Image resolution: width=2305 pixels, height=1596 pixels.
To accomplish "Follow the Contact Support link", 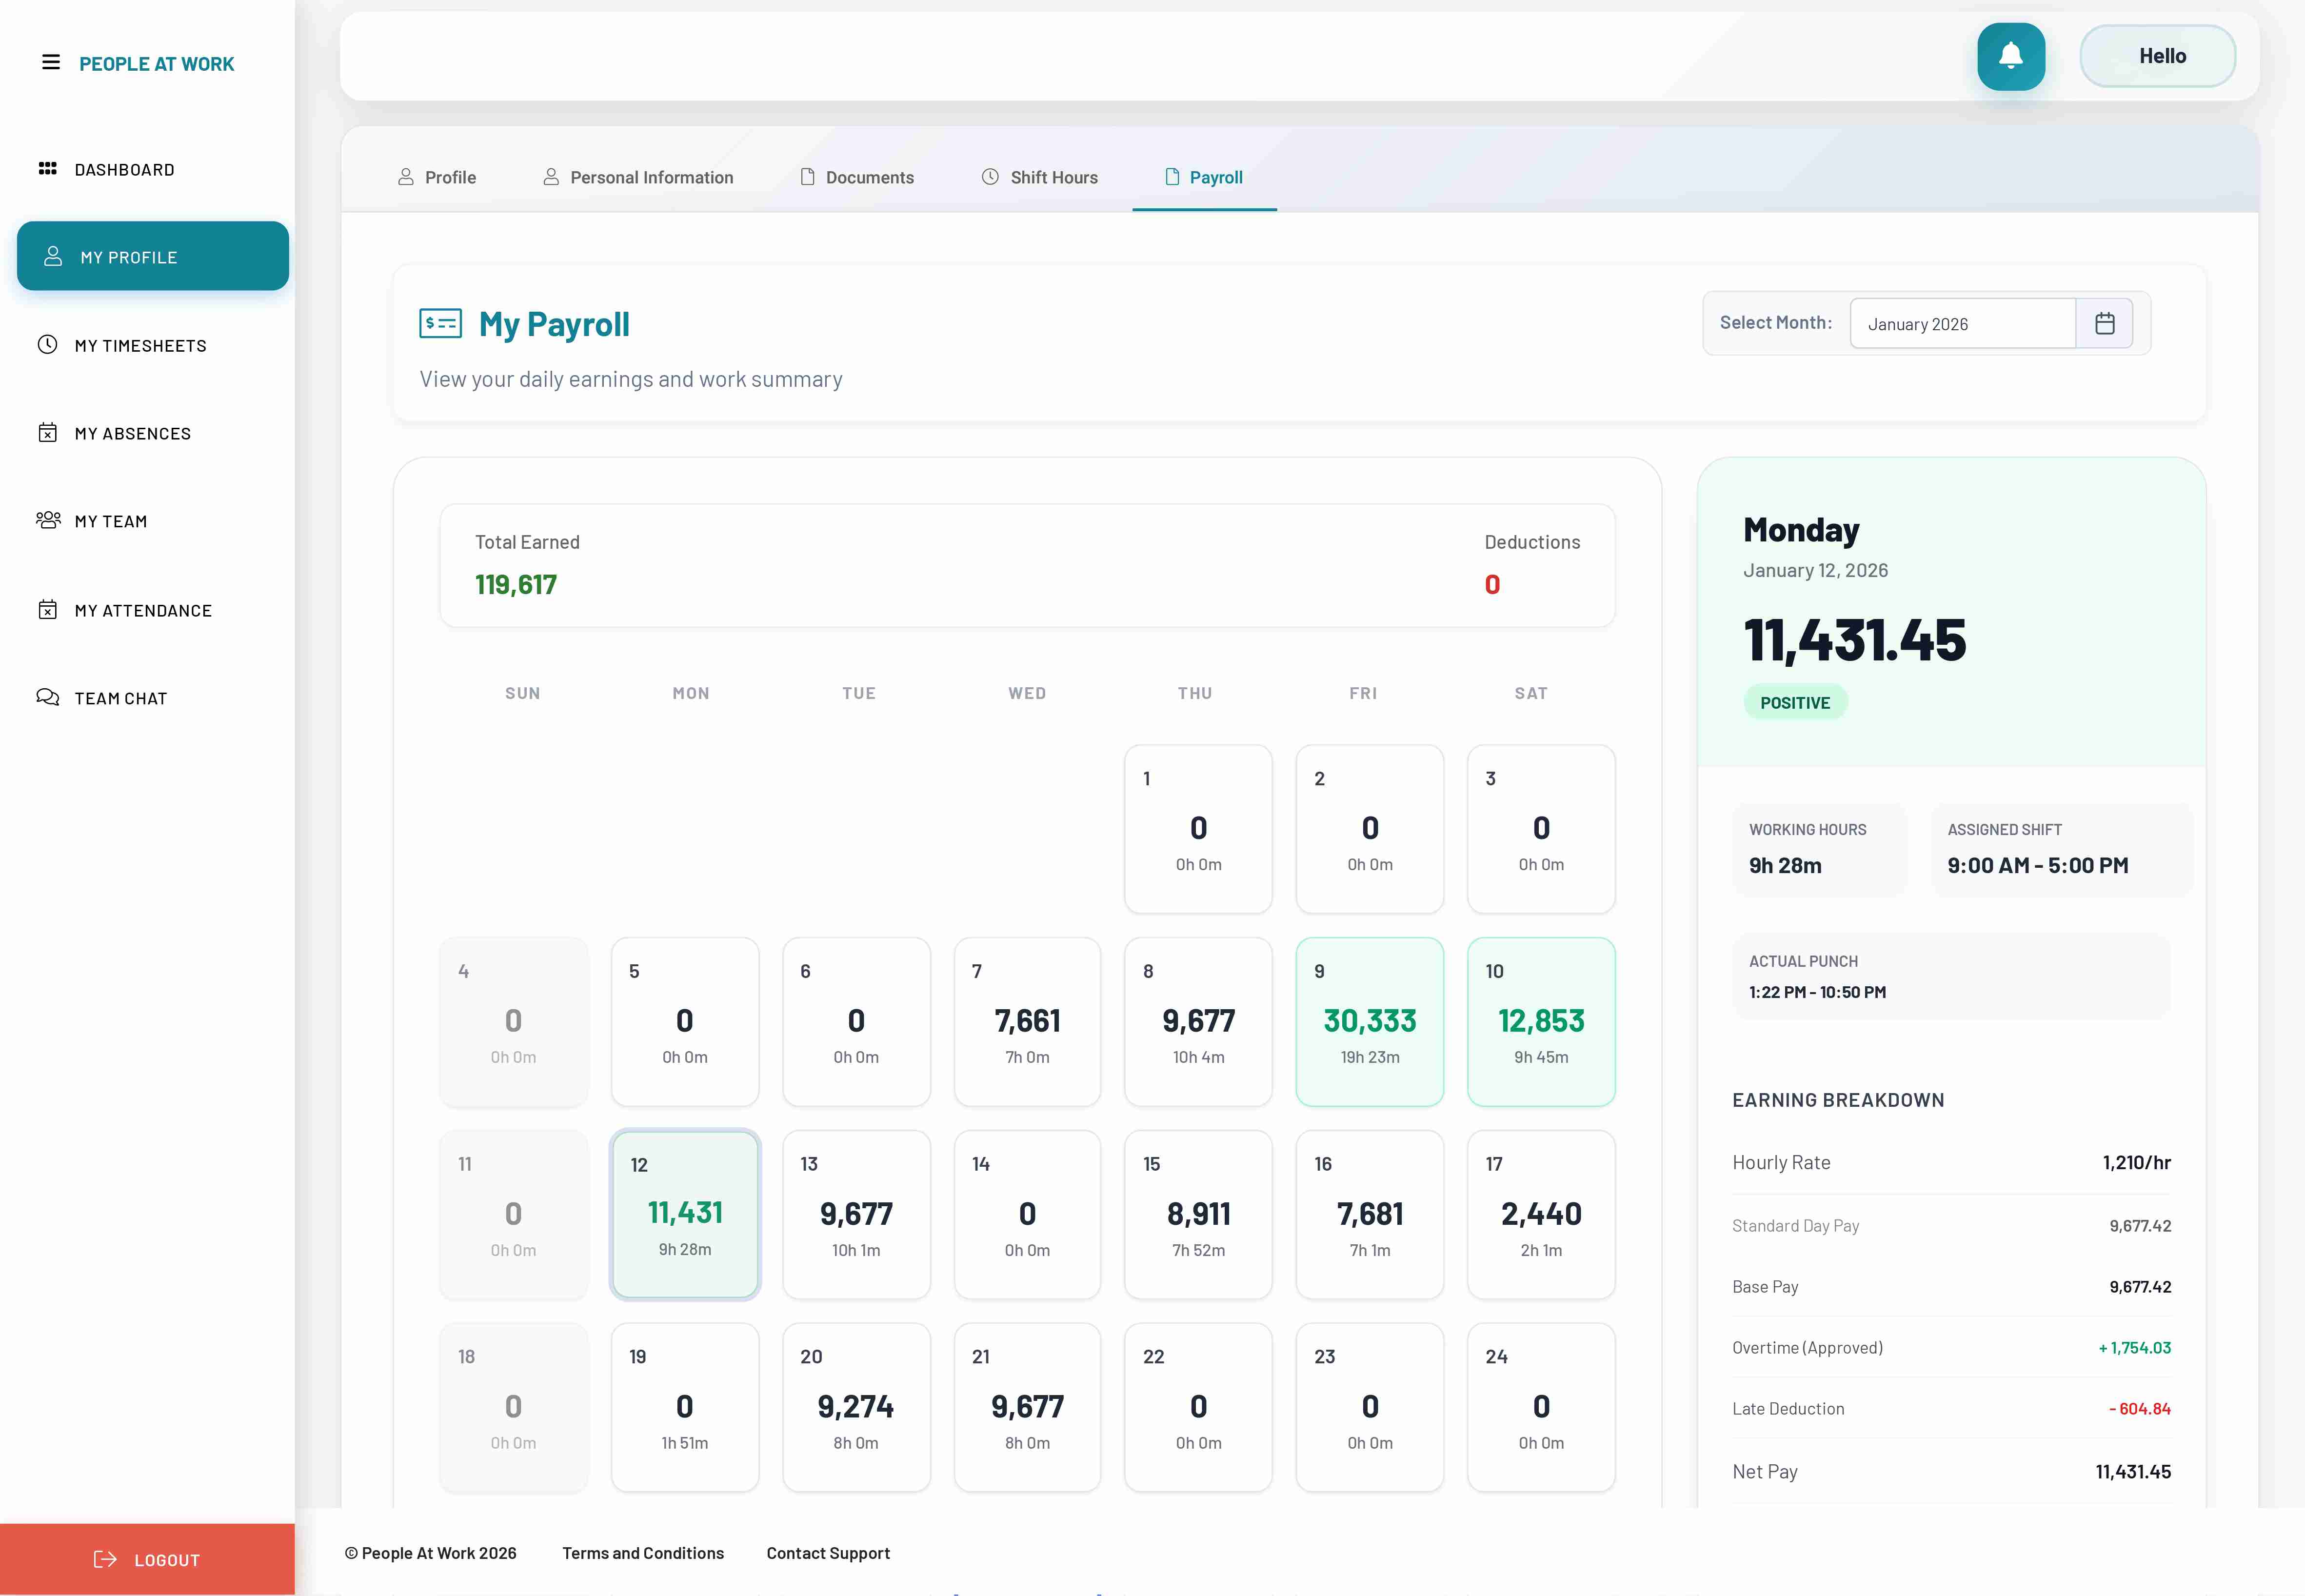I will click(x=828, y=1553).
